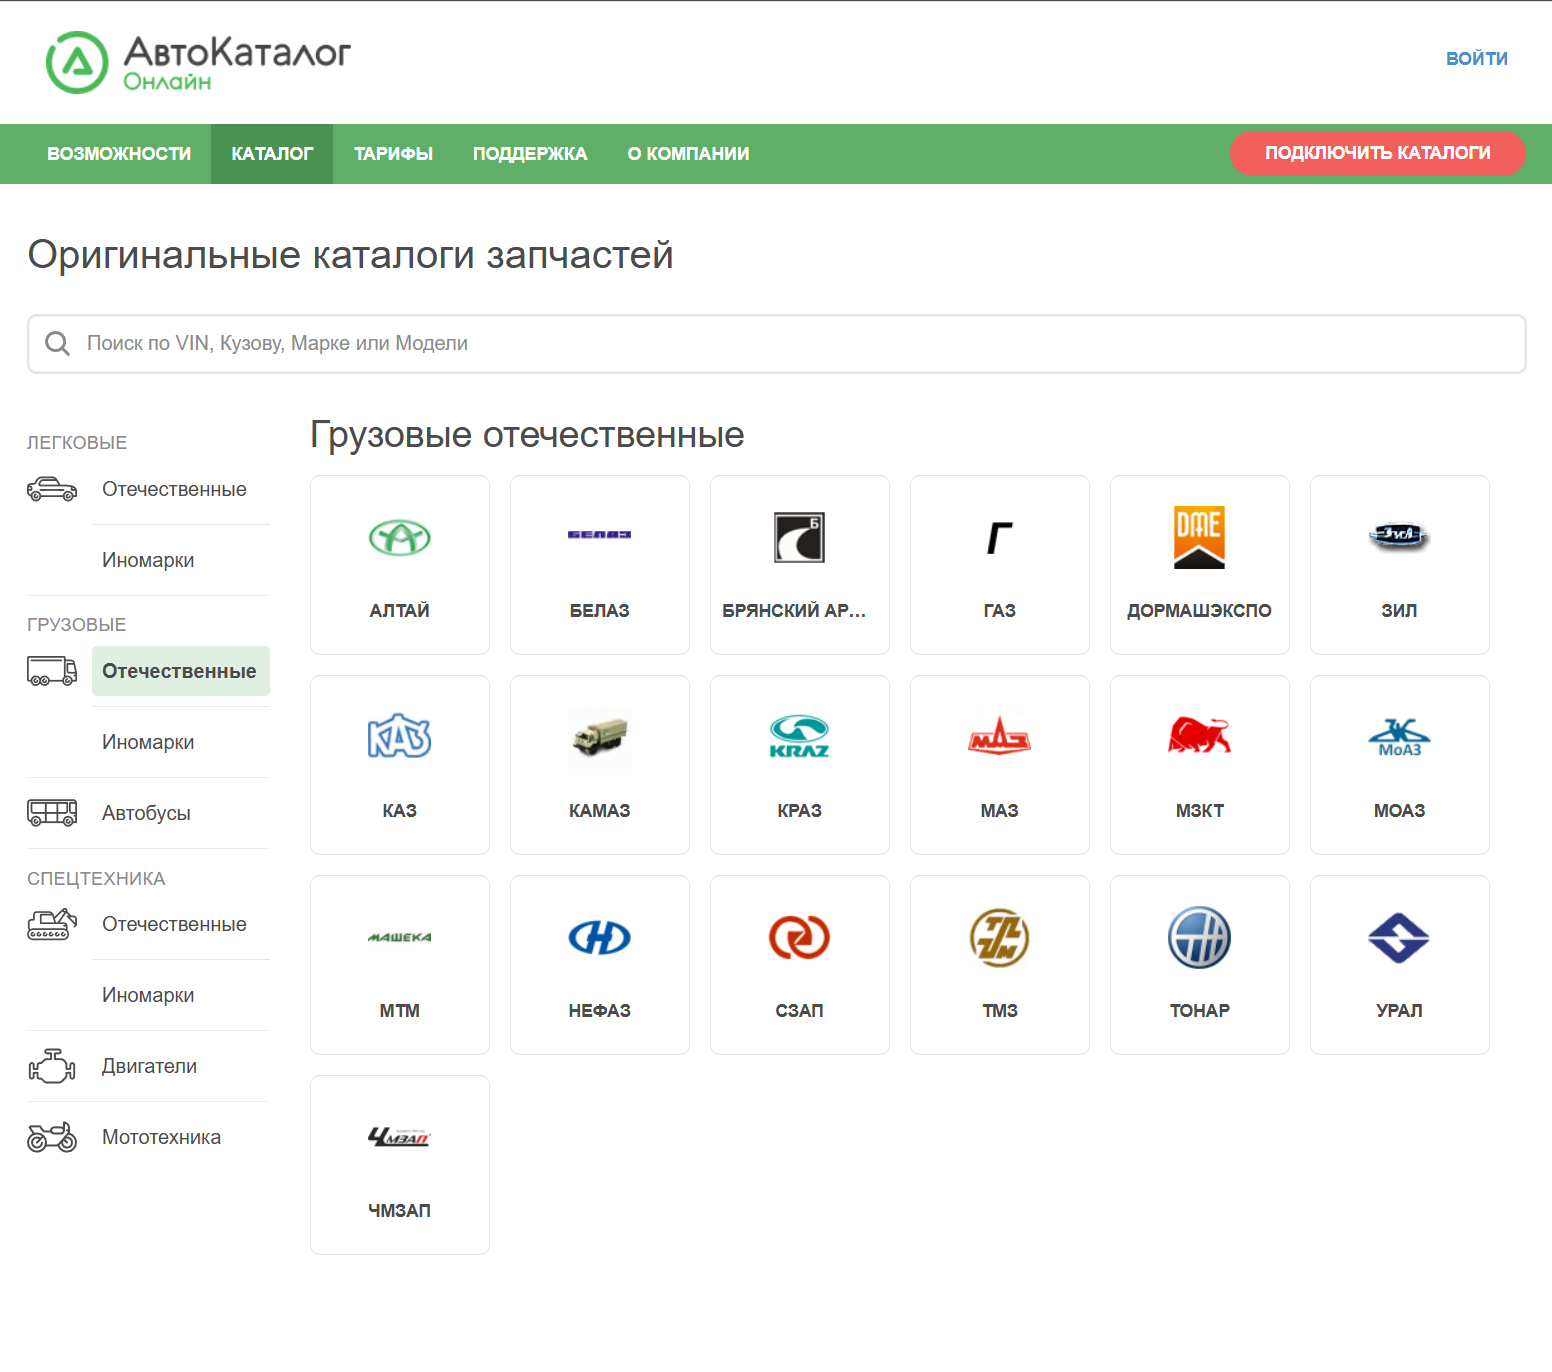Open the АЛТАЙ brand logo
This screenshot has width=1552, height=1372.
click(x=400, y=538)
